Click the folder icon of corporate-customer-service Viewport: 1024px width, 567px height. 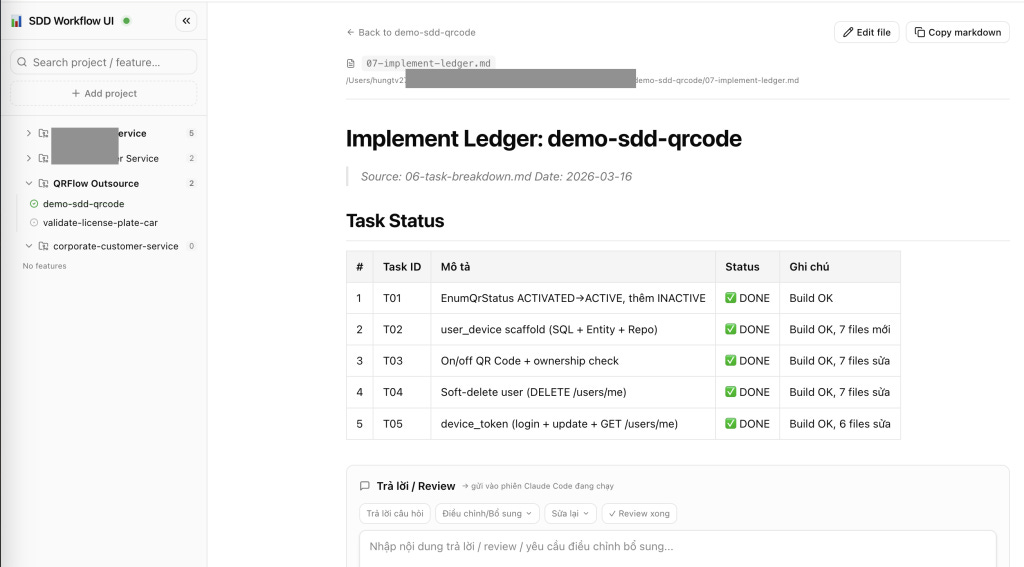tap(43, 246)
